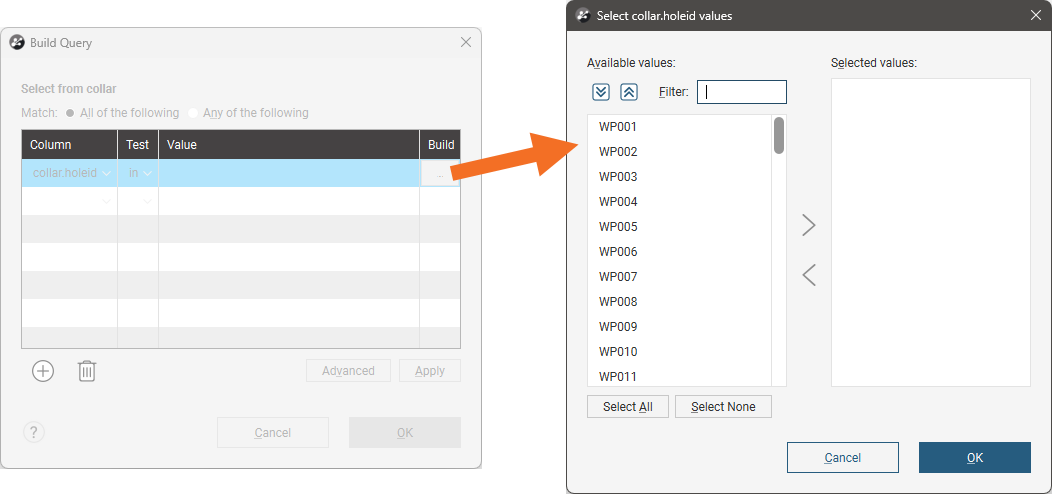Open the help question mark icon
This screenshot has height=494, width=1052.
click(34, 432)
